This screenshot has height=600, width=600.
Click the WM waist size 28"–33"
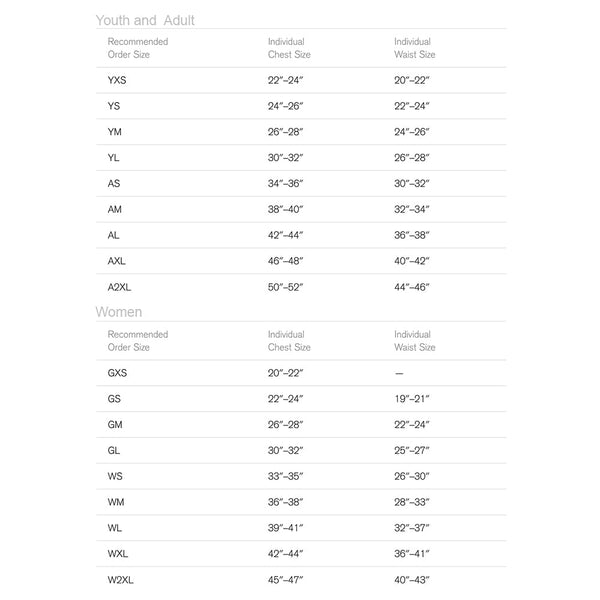411,502
